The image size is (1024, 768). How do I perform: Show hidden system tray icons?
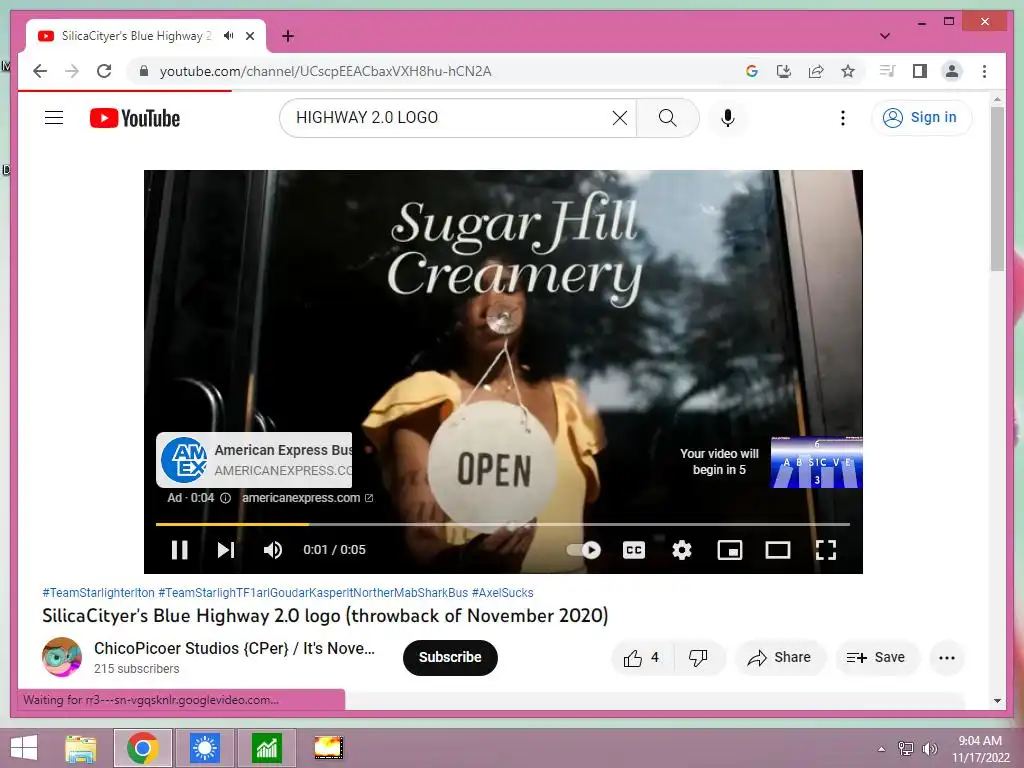point(881,749)
